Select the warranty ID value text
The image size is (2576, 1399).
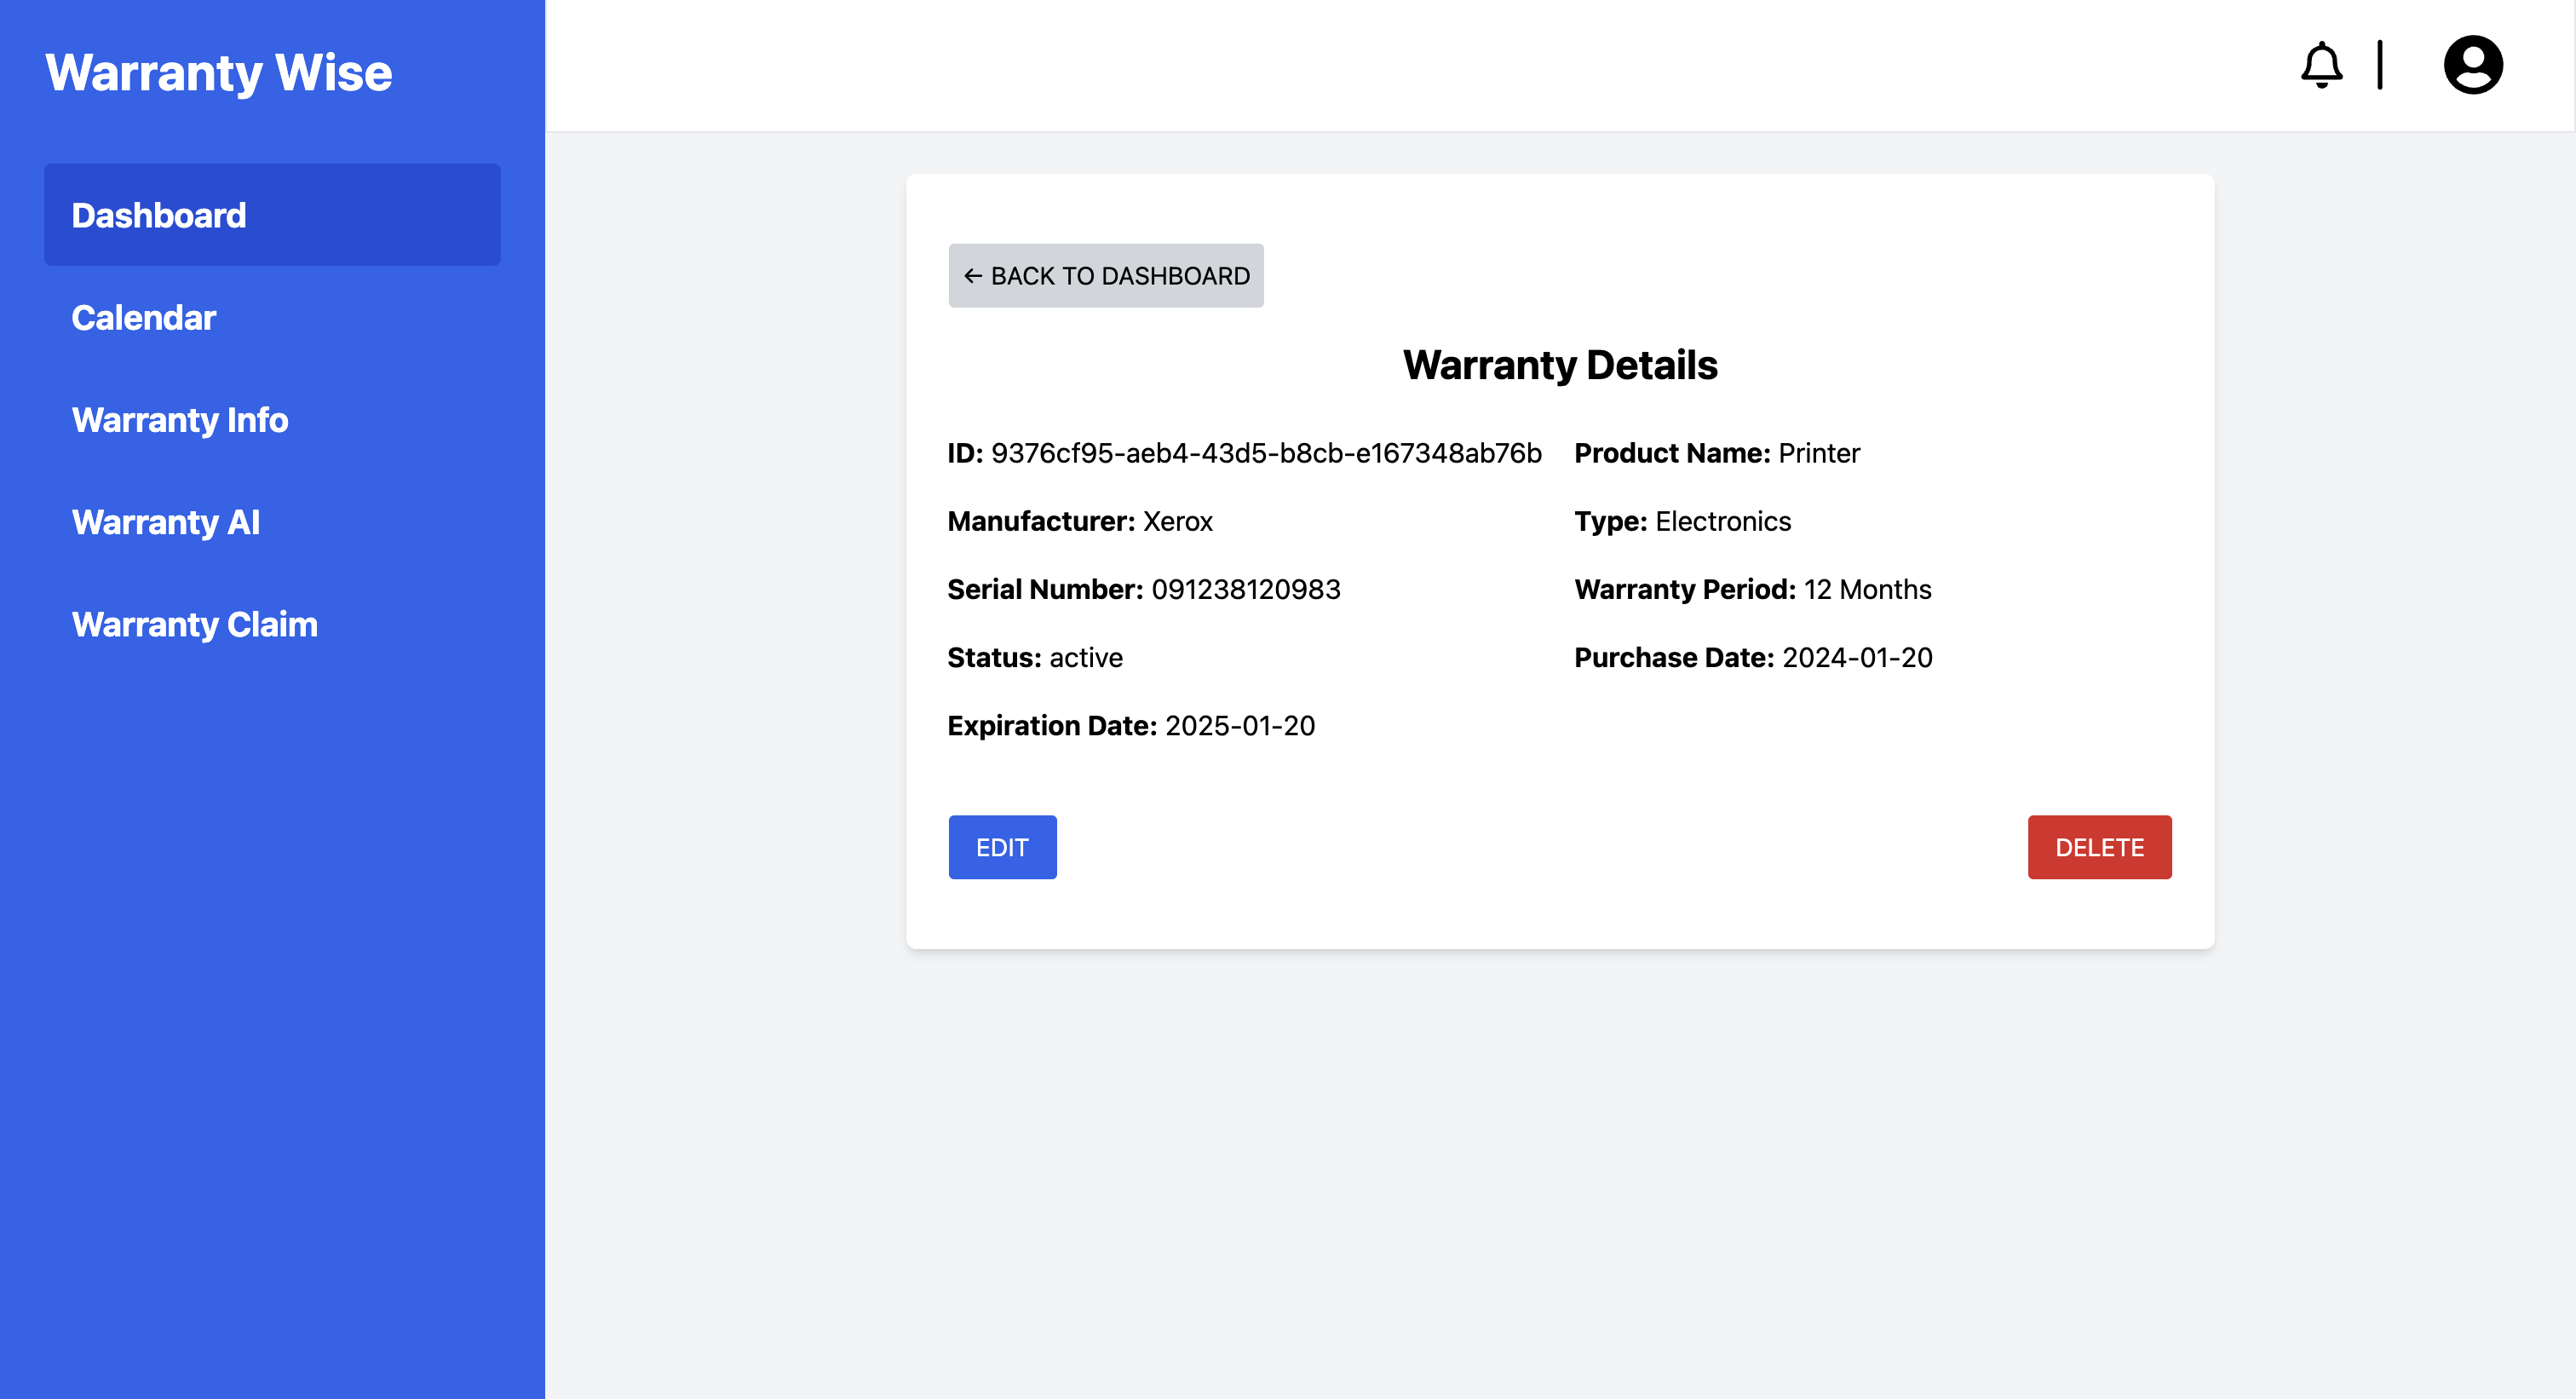click(x=1266, y=453)
